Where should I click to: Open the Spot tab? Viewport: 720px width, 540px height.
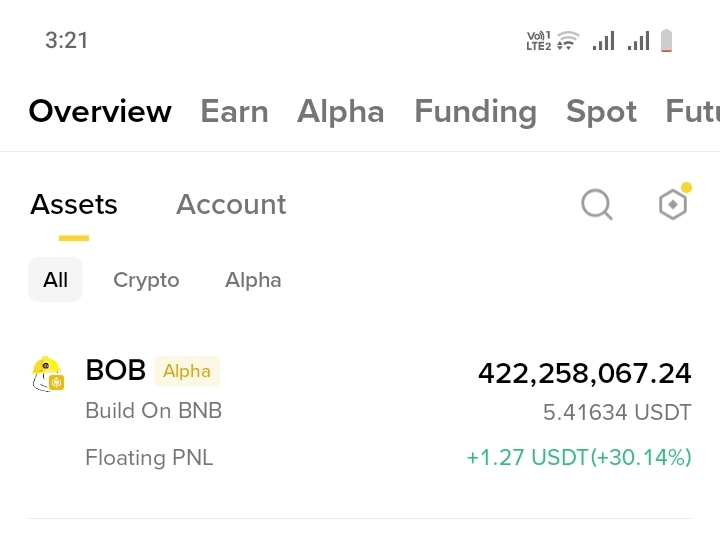click(x=602, y=112)
